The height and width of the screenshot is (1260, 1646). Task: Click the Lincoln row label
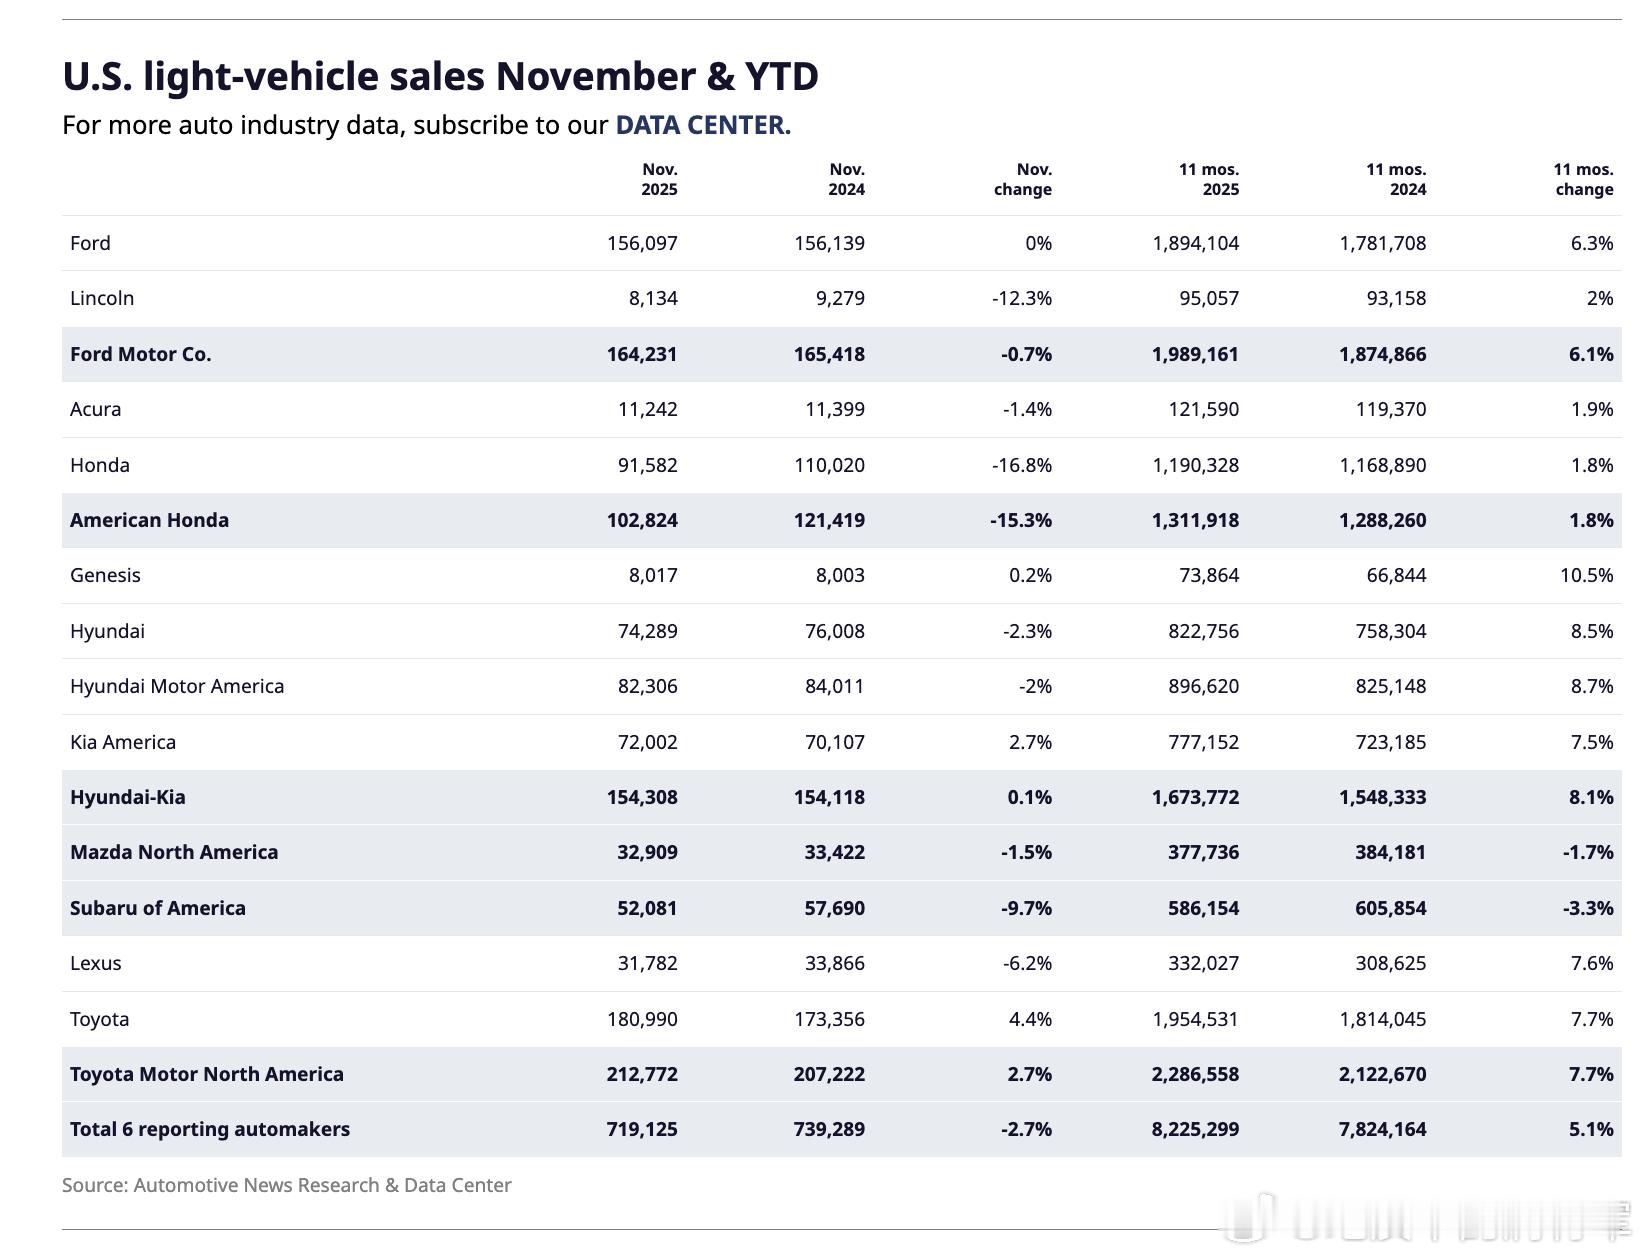pyautogui.click(x=102, y=298)
